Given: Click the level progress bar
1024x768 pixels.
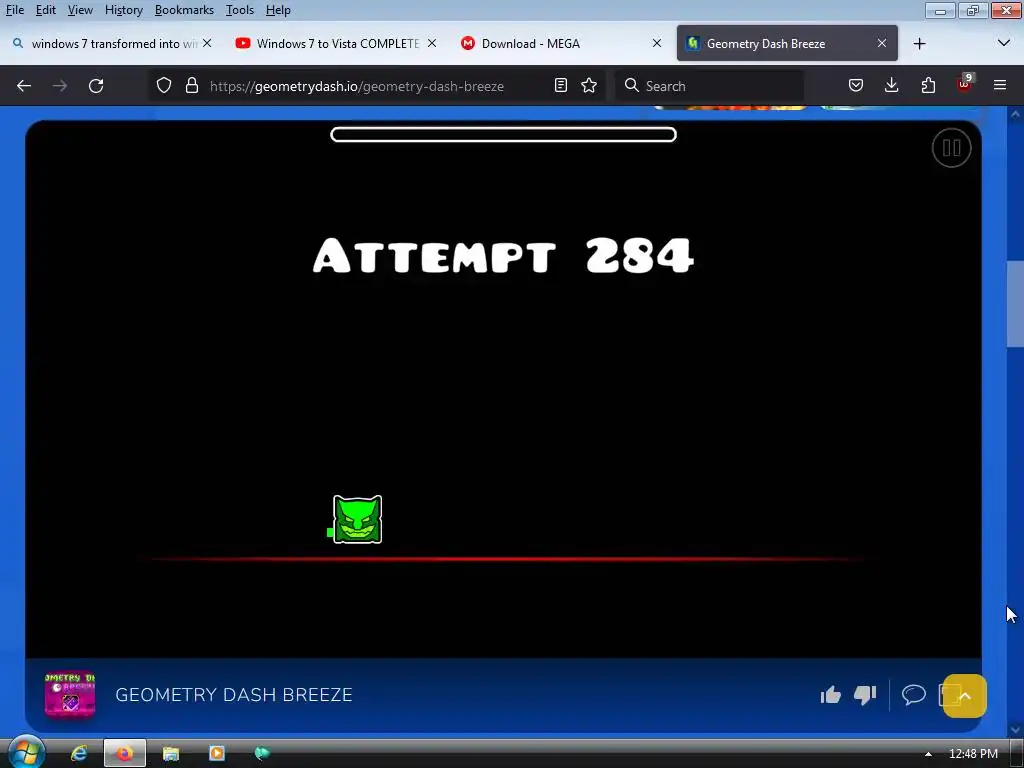Looking at the screenshot, I should (x=503, y=135).
